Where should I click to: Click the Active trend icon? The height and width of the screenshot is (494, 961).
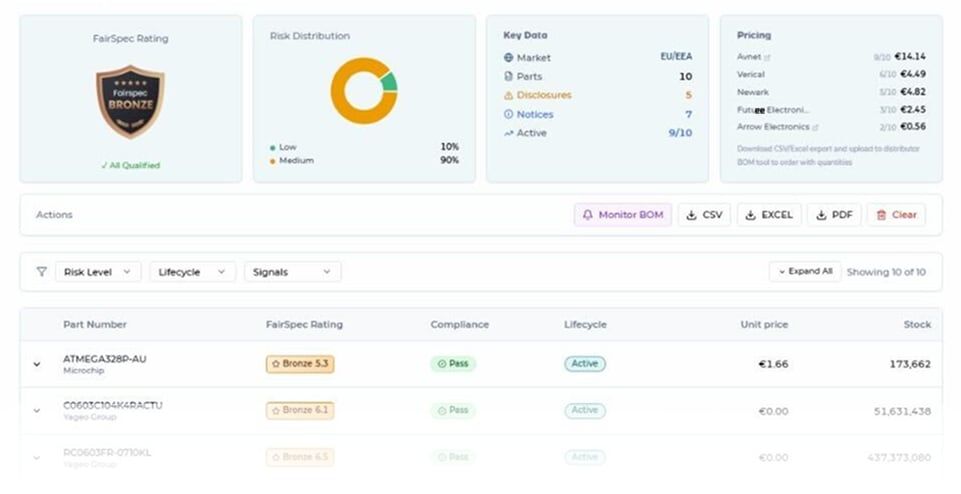tap(508, 133)
